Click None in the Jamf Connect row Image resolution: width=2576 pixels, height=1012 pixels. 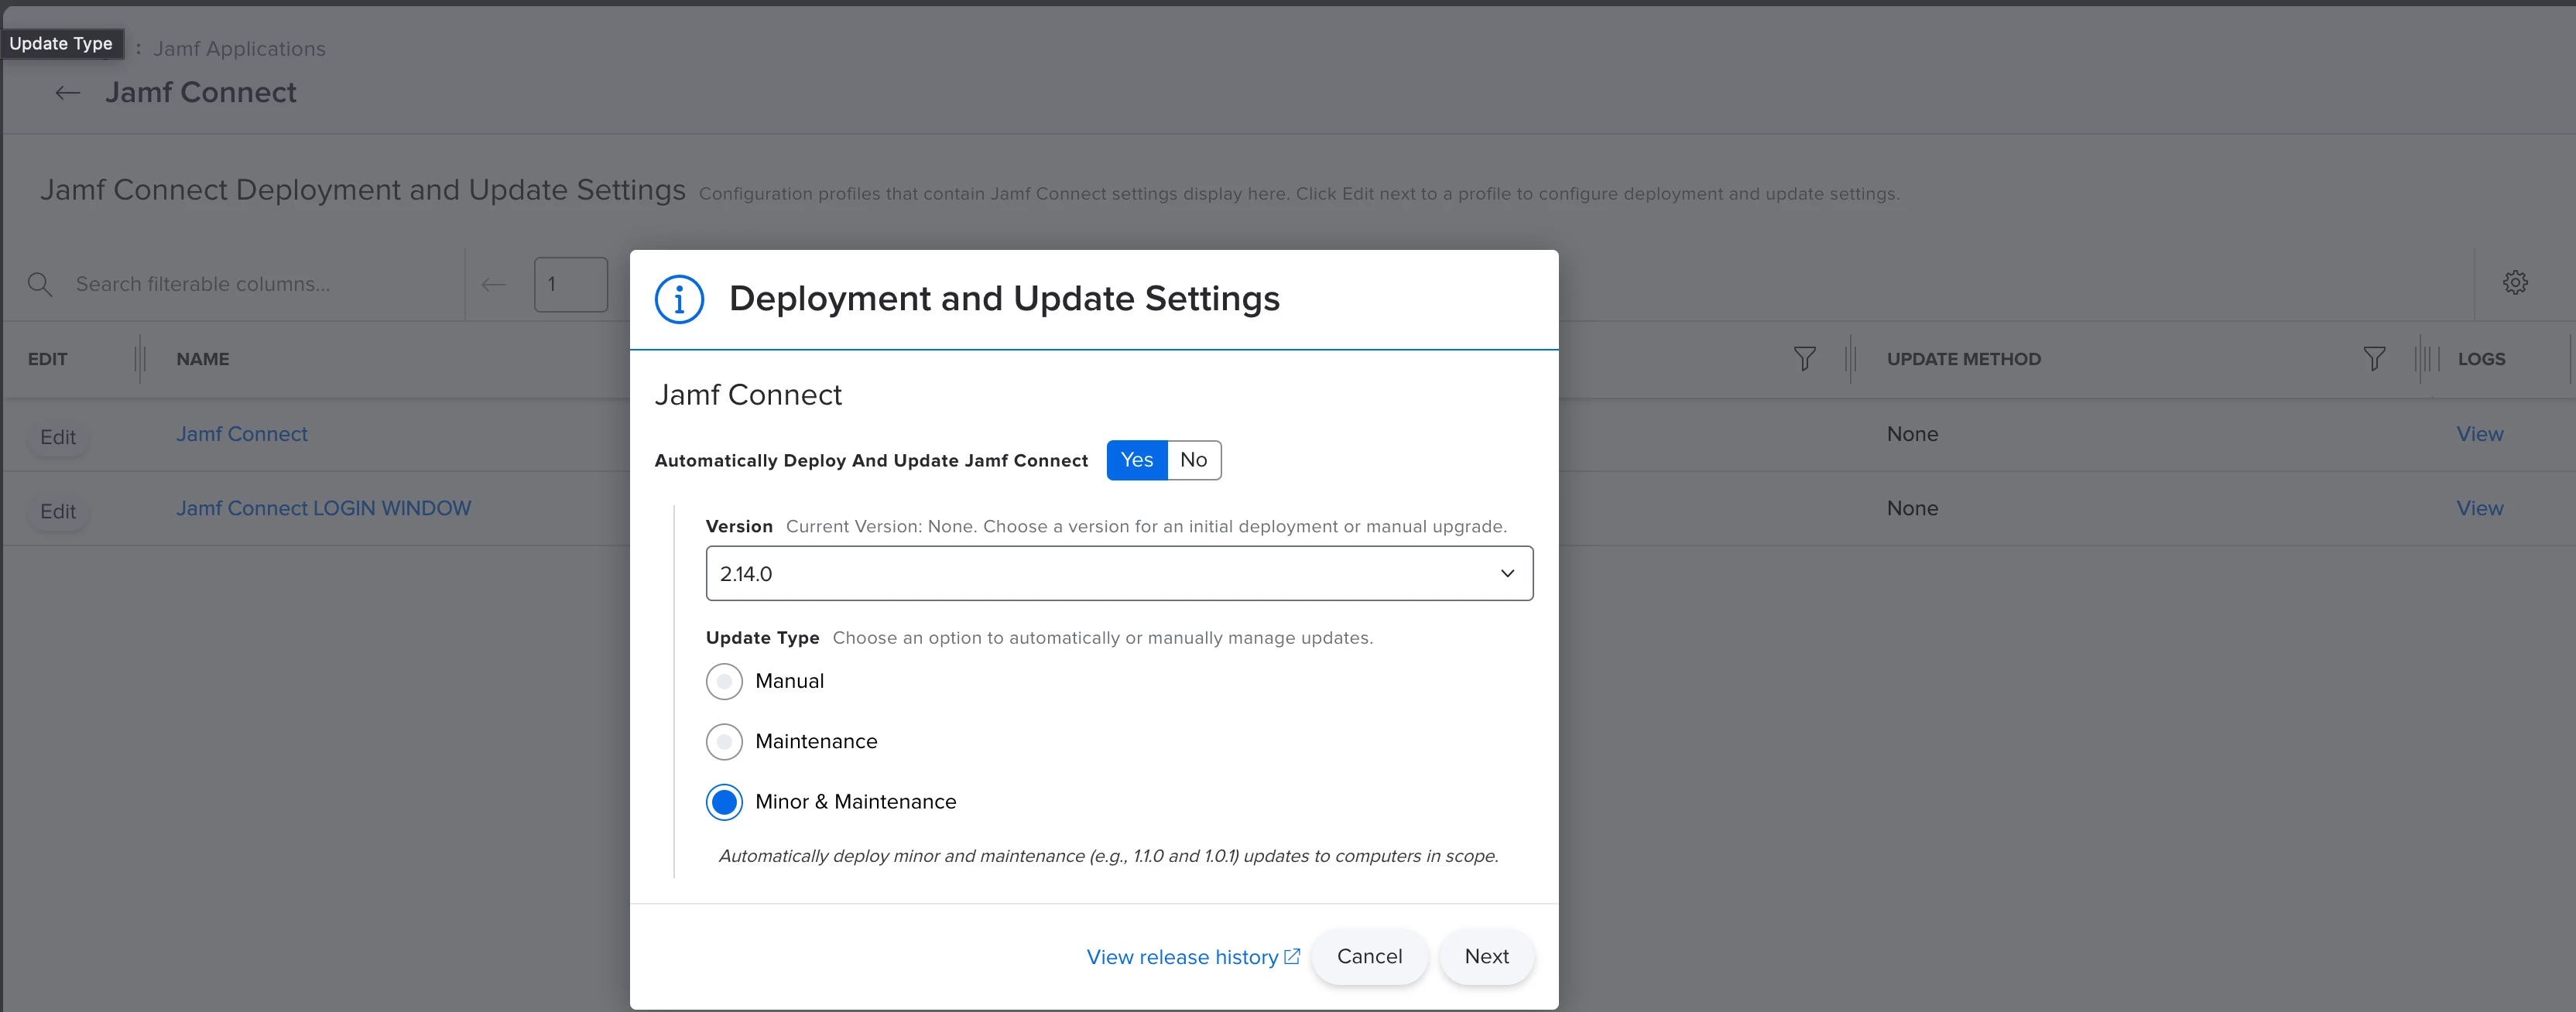(x=1912, y=434)
